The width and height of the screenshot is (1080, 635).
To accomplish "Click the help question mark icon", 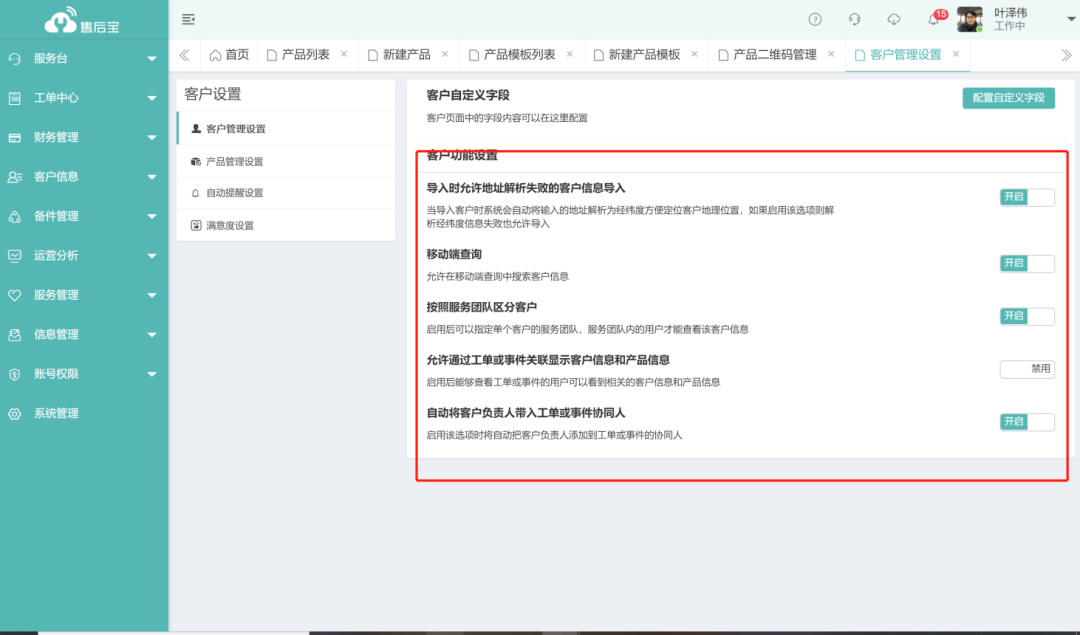I will coord(815,19).
